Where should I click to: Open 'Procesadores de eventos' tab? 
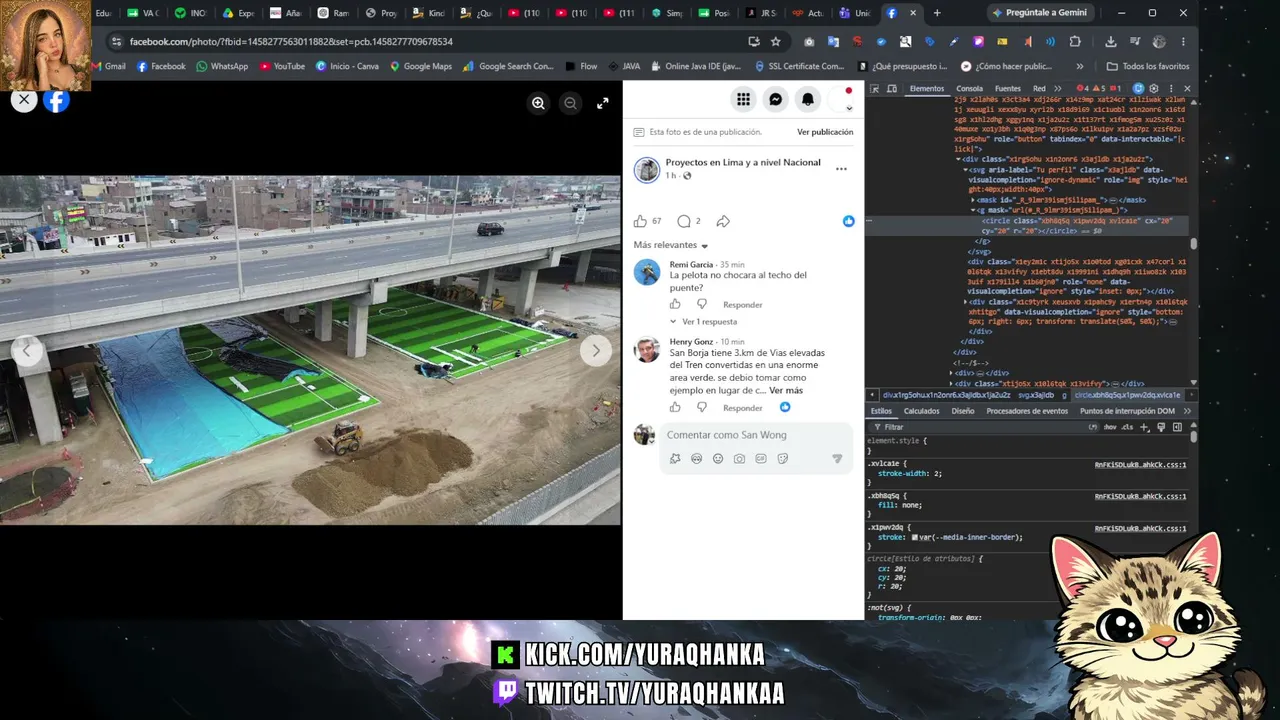pos(1027,411)
